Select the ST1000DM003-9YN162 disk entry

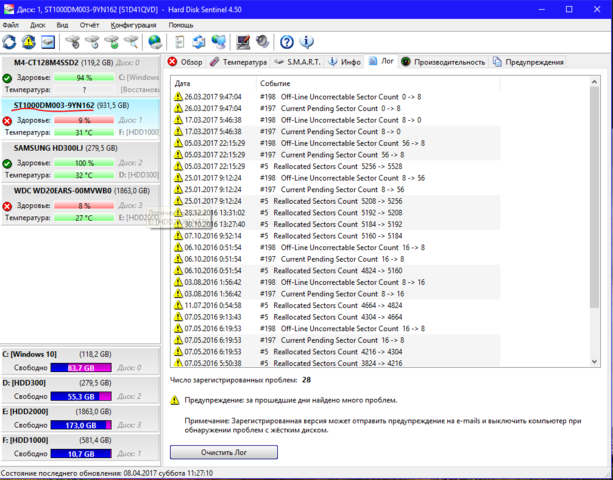[80, 119]
